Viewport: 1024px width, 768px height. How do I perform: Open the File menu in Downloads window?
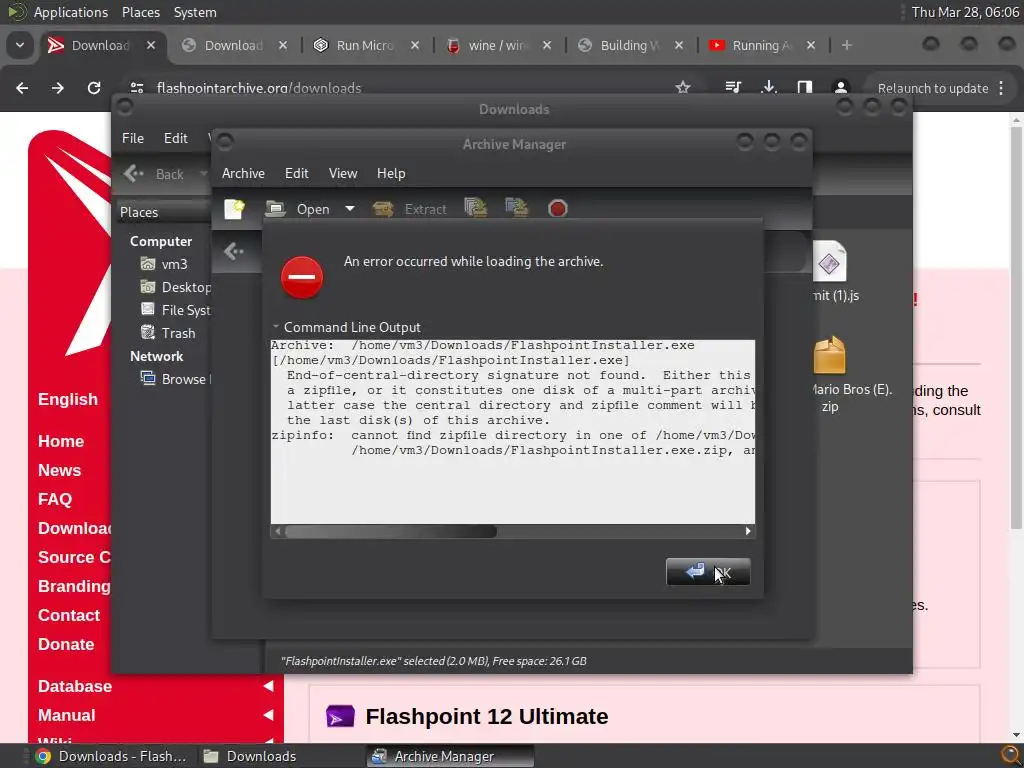click(x=133, y=138)
